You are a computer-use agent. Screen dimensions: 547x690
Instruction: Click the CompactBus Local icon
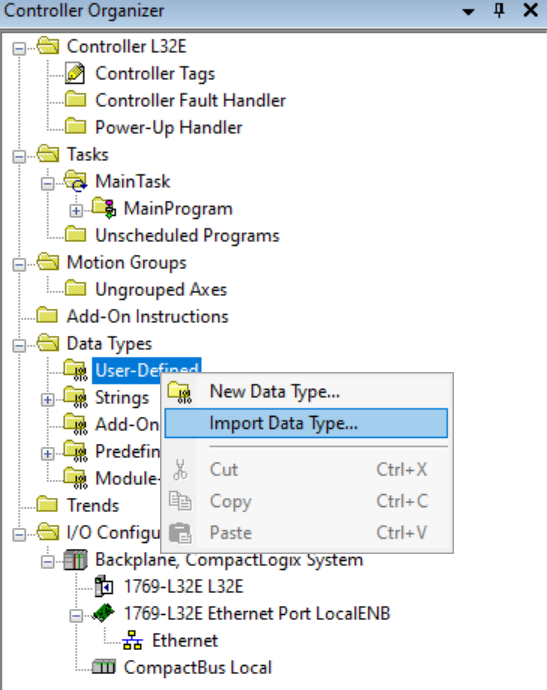pyautogui.click(x=104, y=667)
